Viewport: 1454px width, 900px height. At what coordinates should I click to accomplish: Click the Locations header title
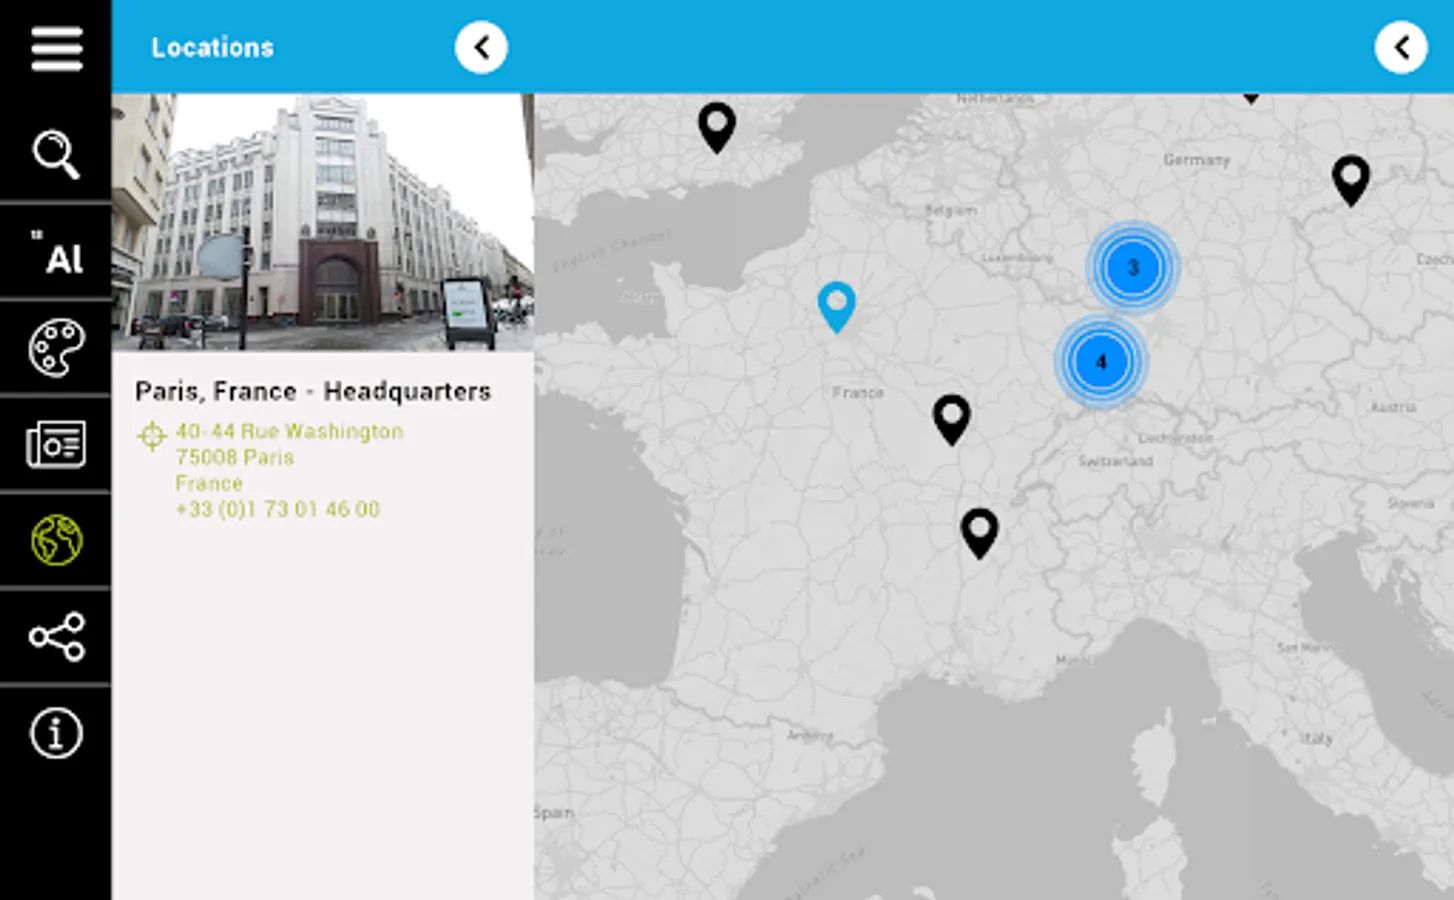click(x=212, y=47)
